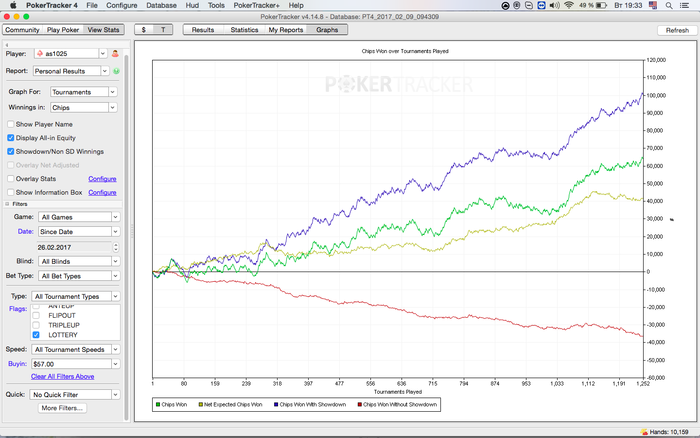The image size is (700, 438).
Task: Click Chips Won Without Showdown red swatch
Action: 359,405
